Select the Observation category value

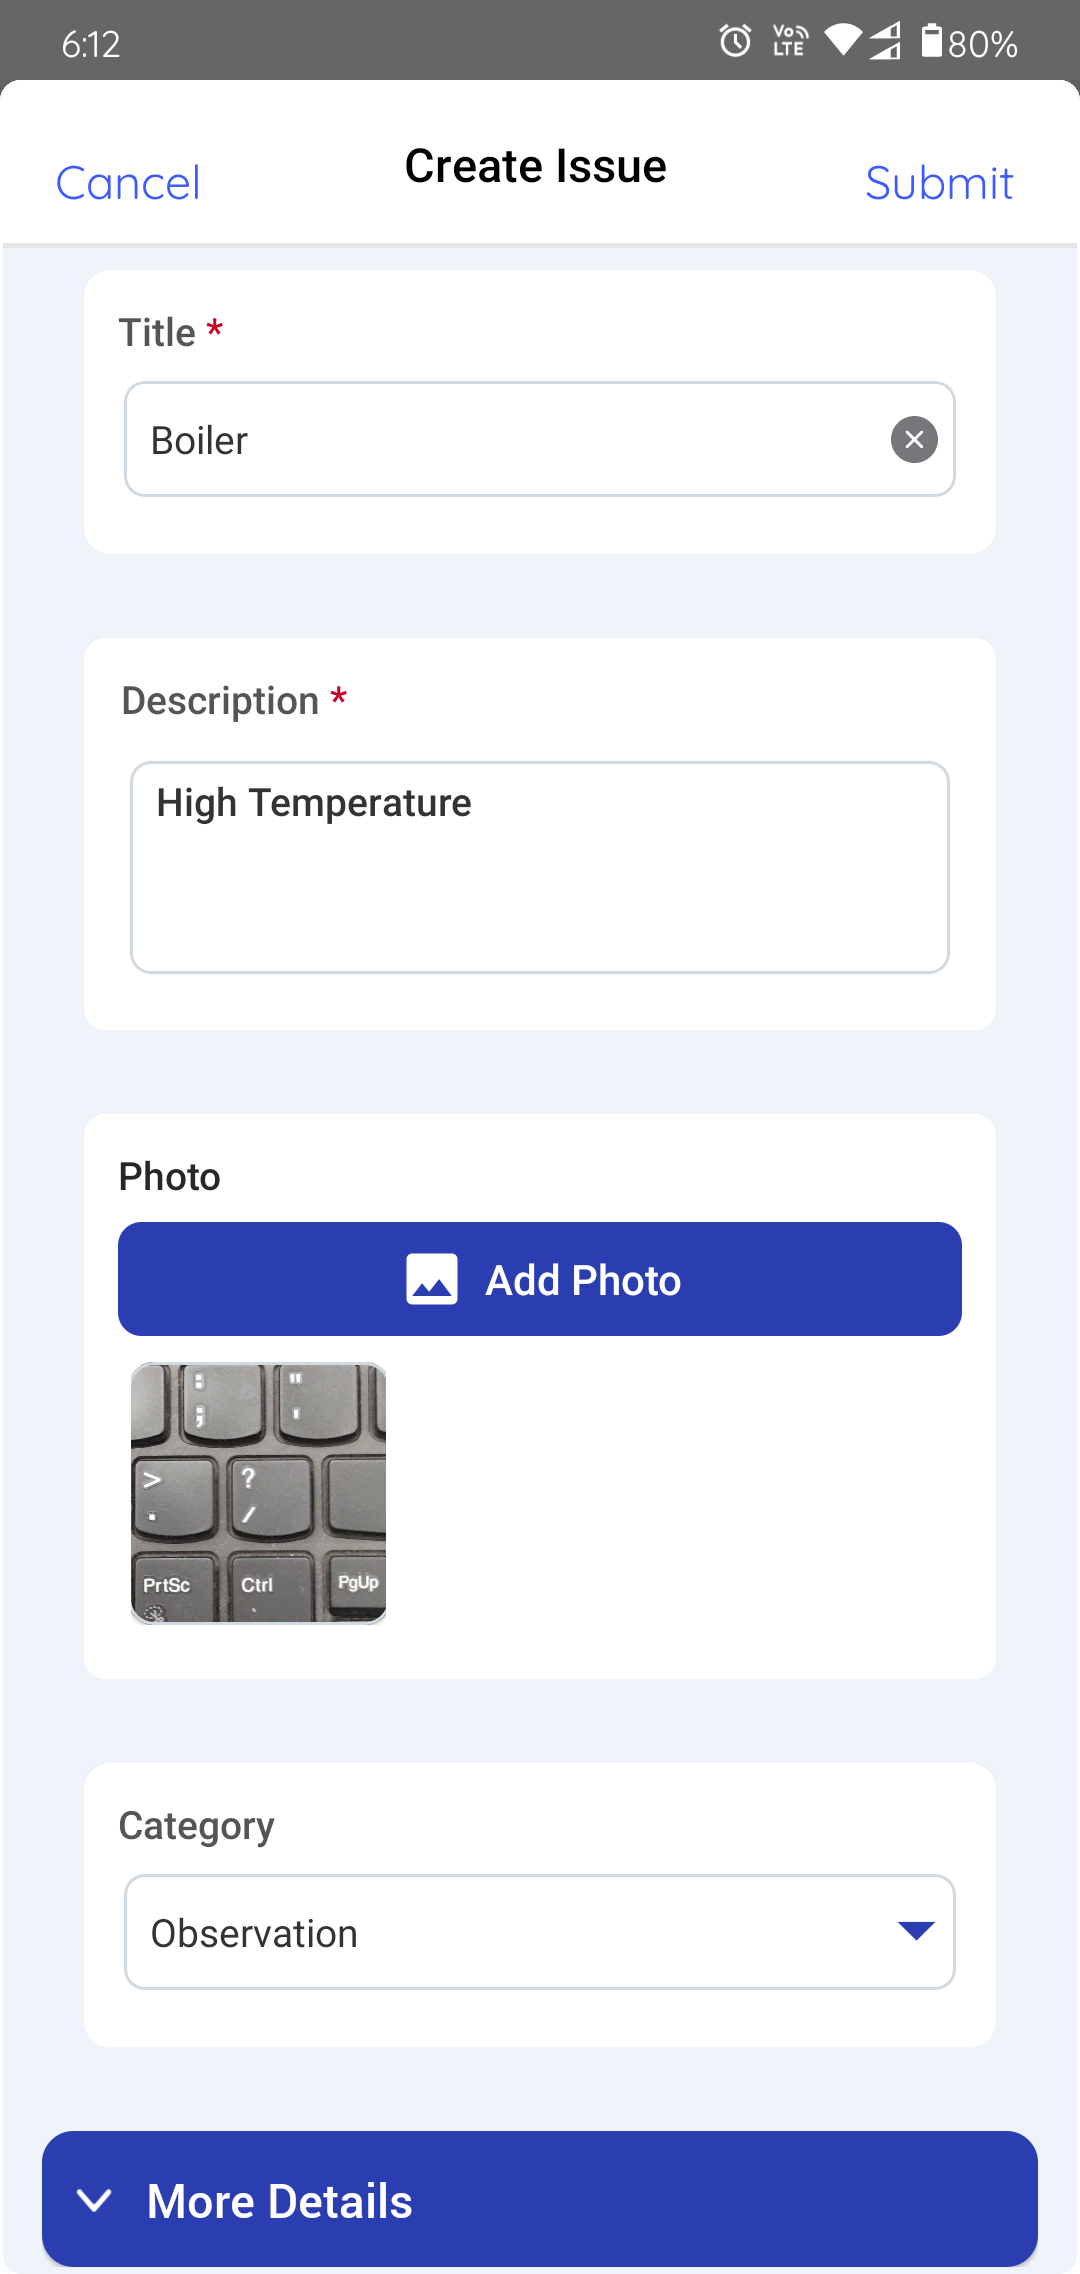pyautogui.click(x=254, y=1933)
